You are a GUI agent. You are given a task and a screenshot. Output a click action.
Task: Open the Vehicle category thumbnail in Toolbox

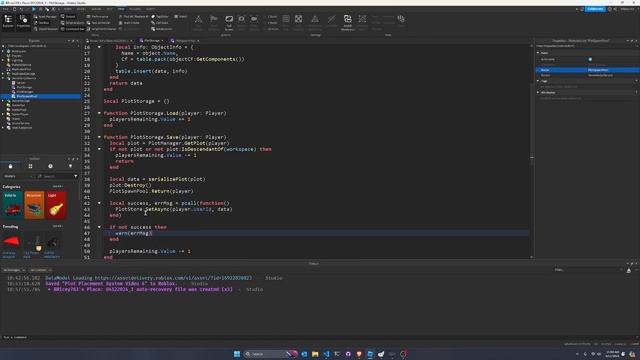(13, 205)
